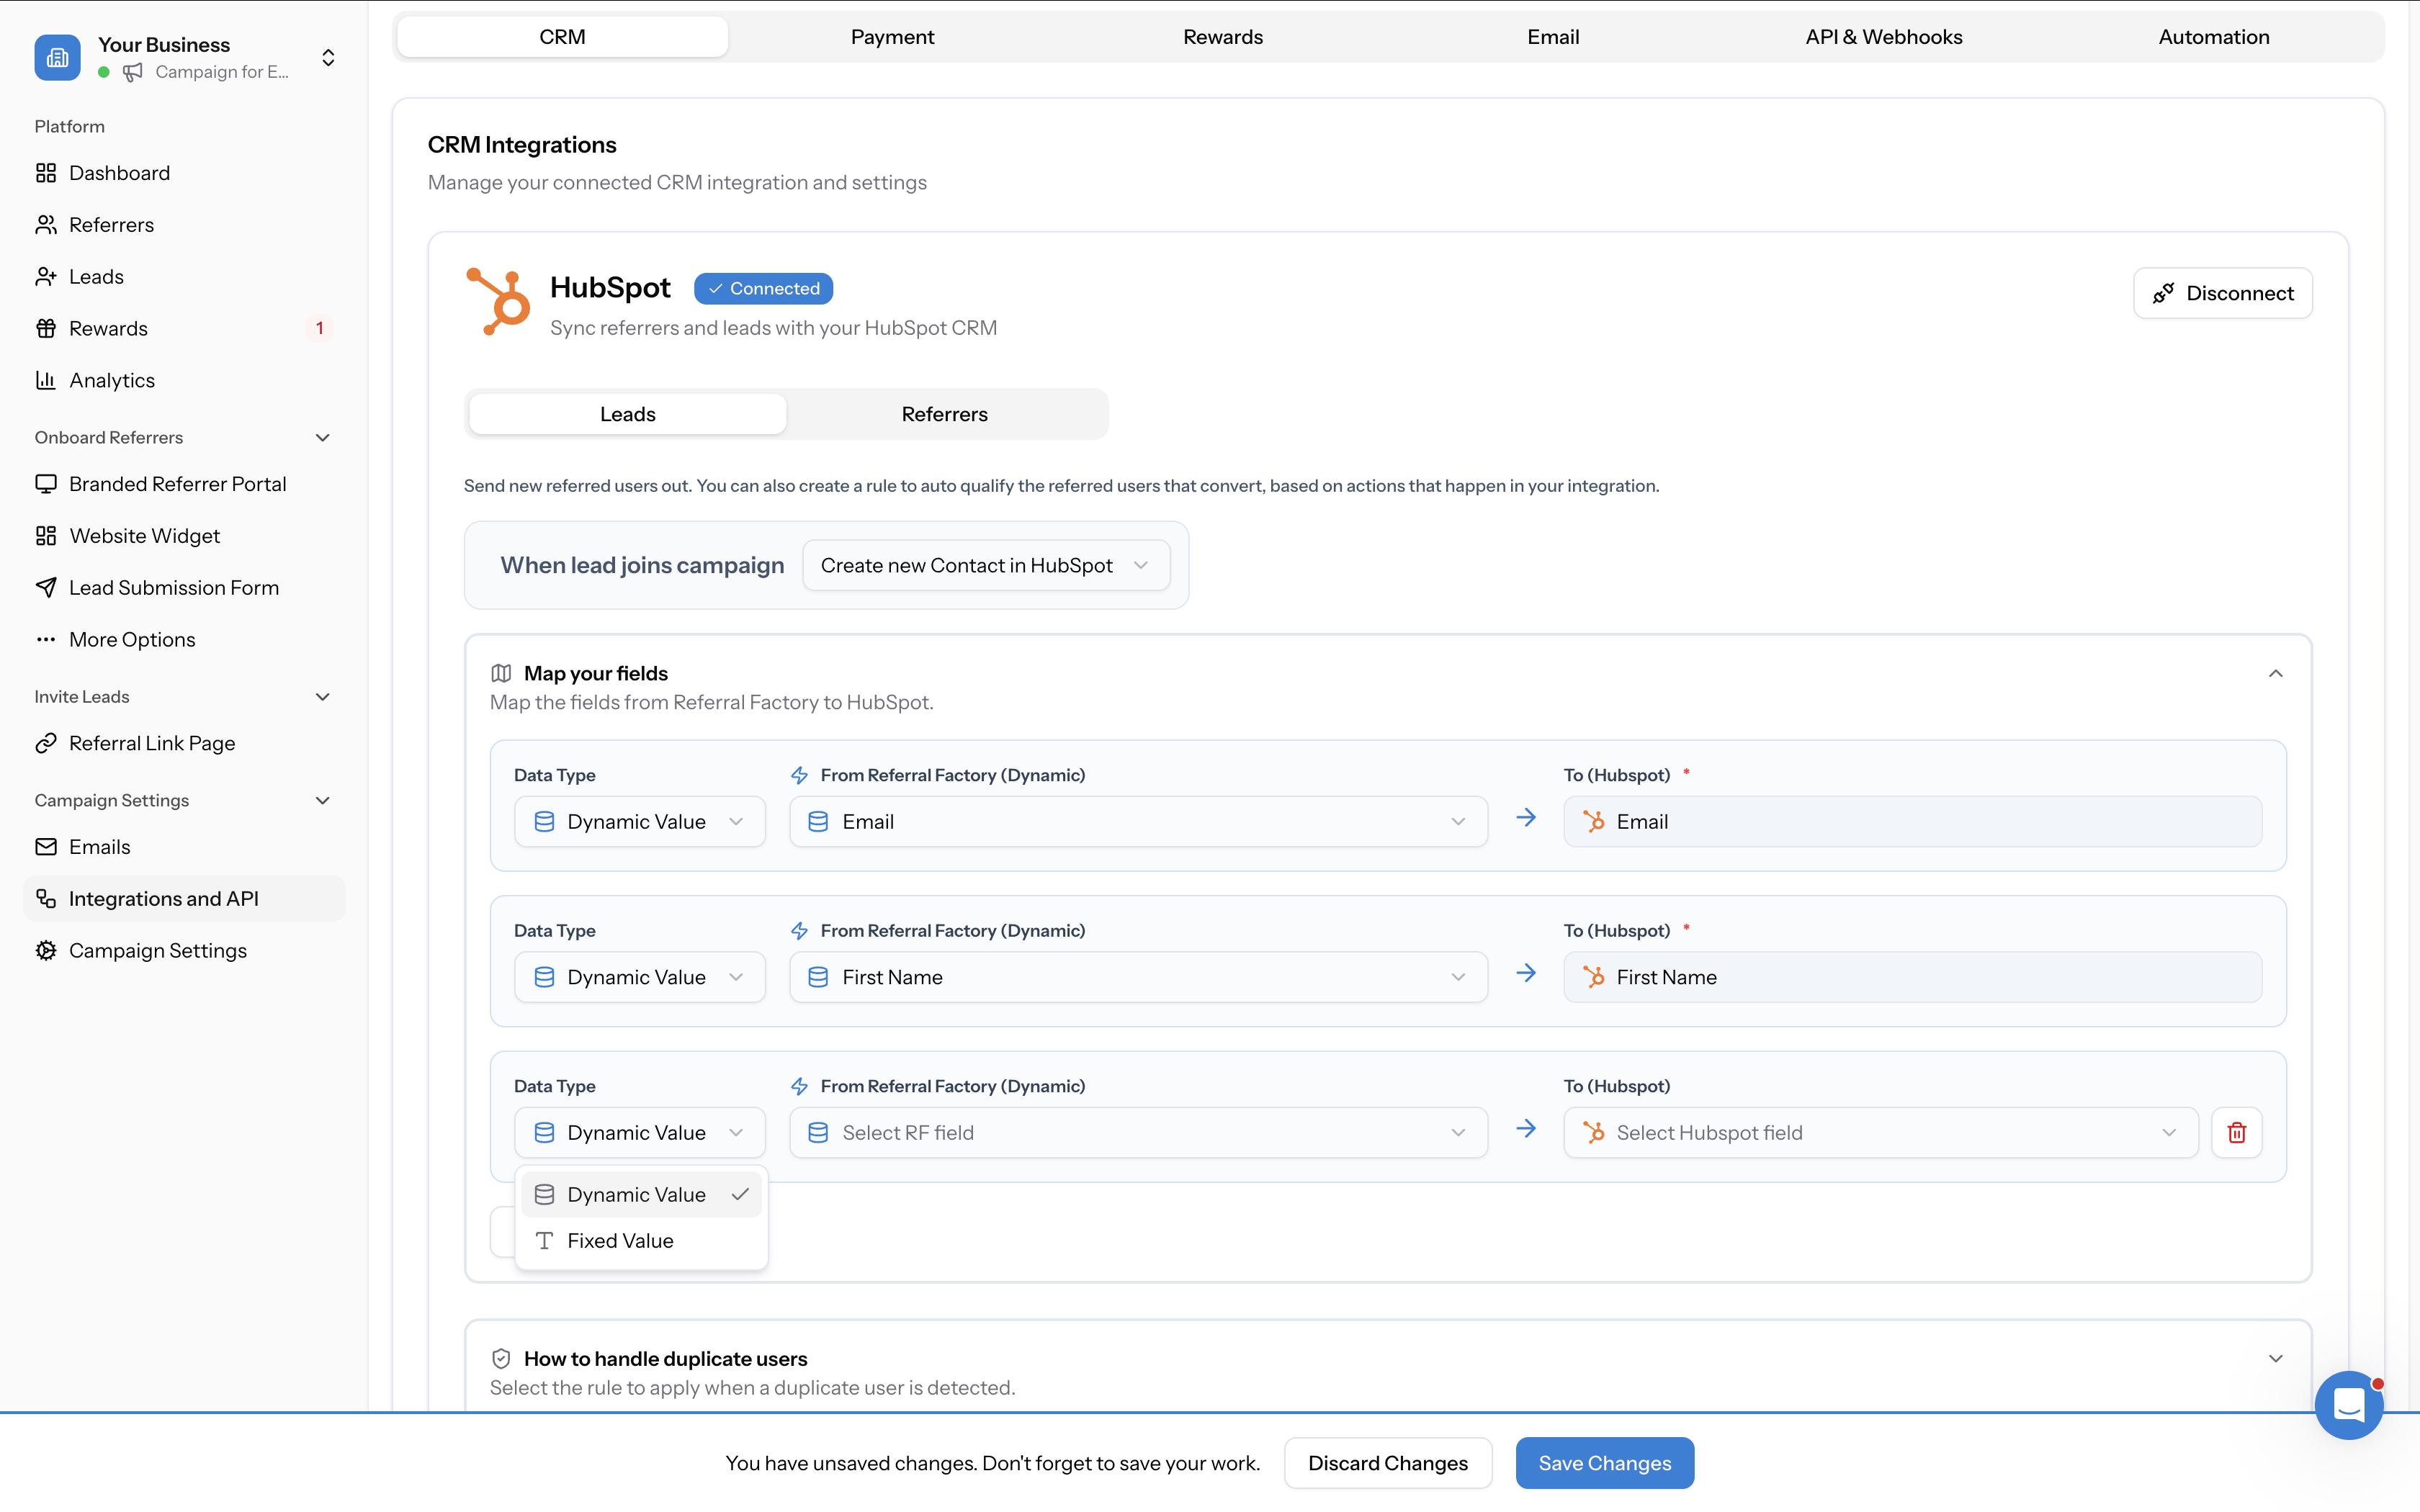Click the red trash delete-mapping icon
Screen dimensions: 2420x1512
point(2236,1132)
